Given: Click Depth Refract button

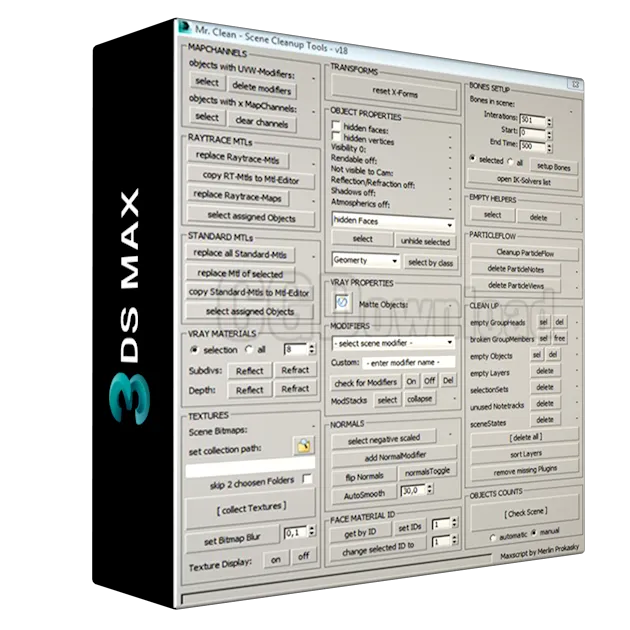Looking at the screenshot, I should (x=295, y=389).
